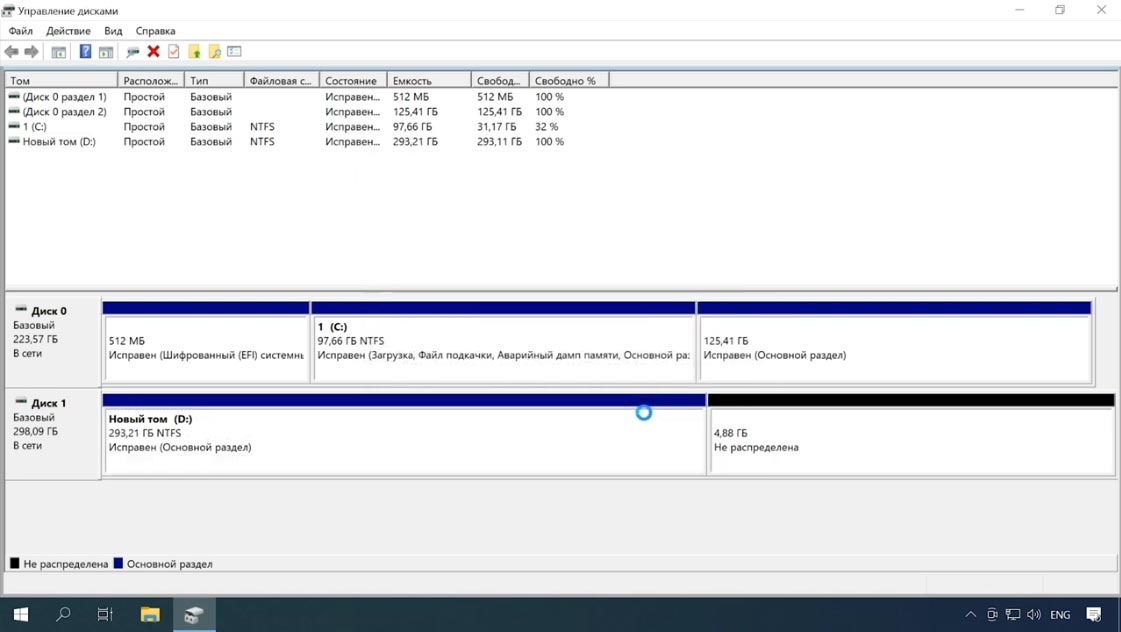The height and width of the screenshot is (632, 1121).
Task: Select the (Диск 0 раздел 2) volume row
Action: (307, 112)
